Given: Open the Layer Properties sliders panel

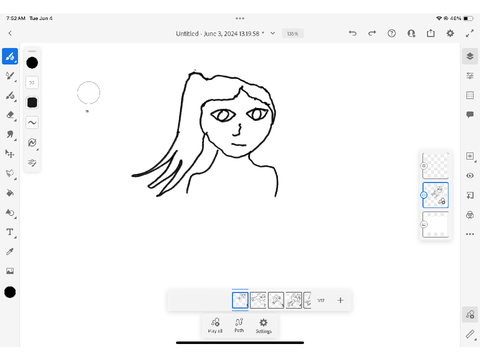Looking at the screenshot, I should click(x=470, y=76).
